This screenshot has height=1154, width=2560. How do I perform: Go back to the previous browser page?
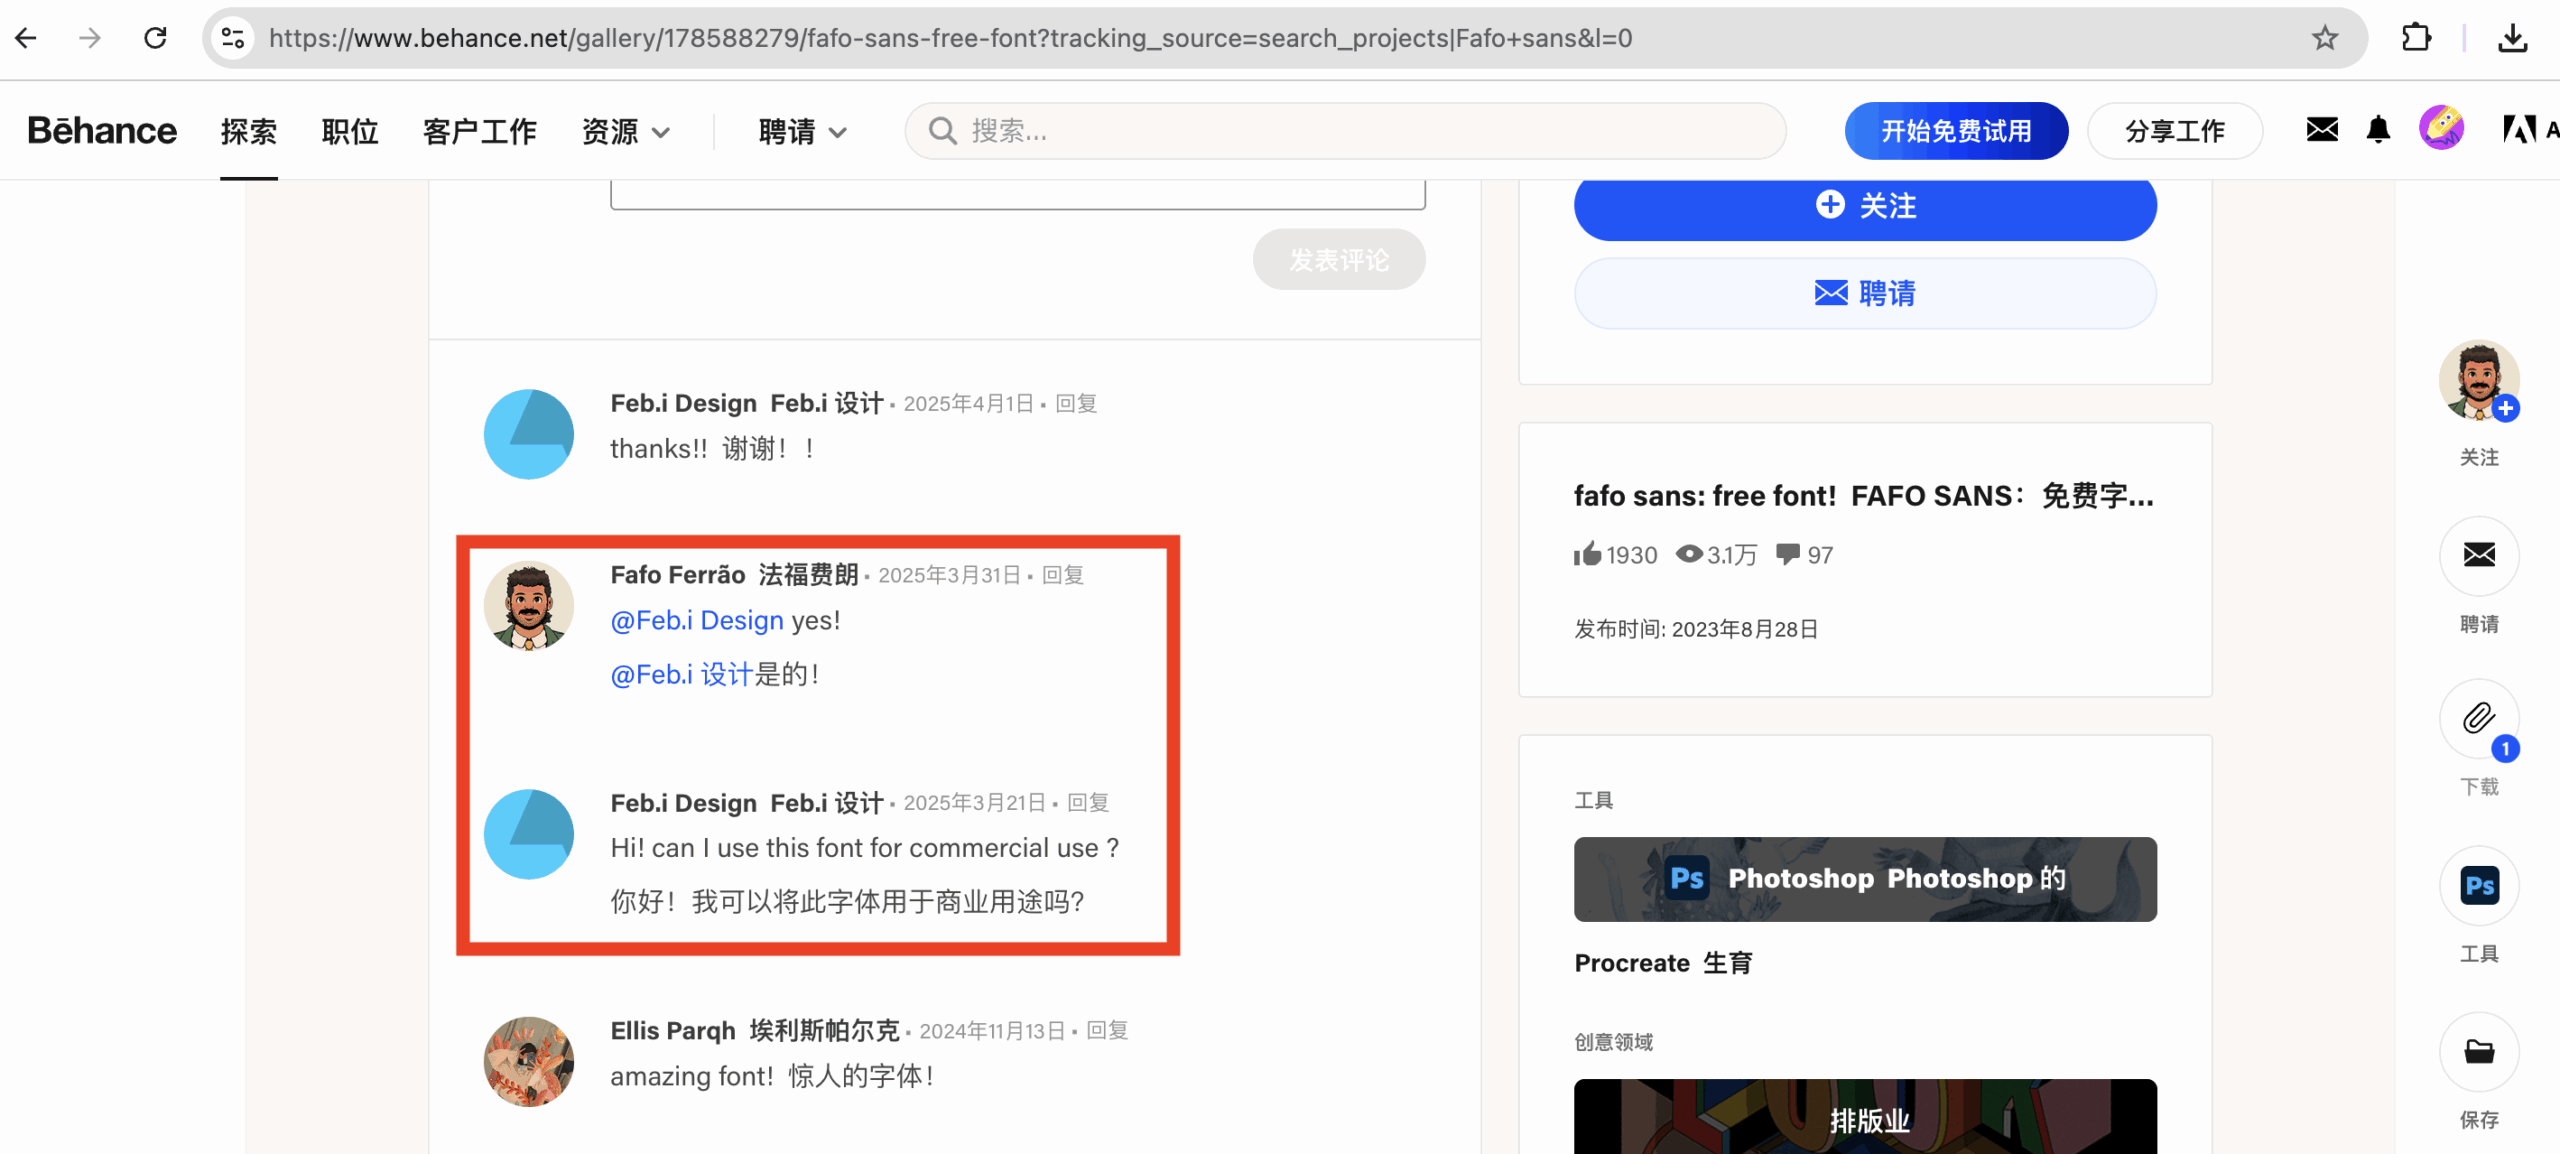(x=26, y=38)
